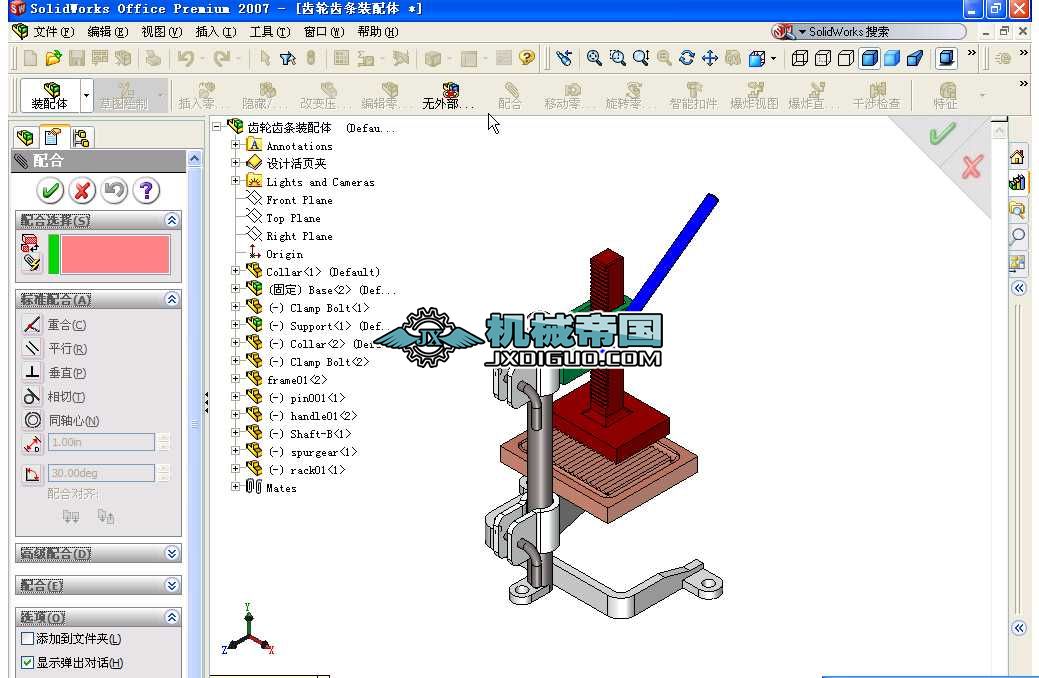
Task: Collapse the 配合选择(S) section
Action: pyautogui.click(x=172, y=220)
